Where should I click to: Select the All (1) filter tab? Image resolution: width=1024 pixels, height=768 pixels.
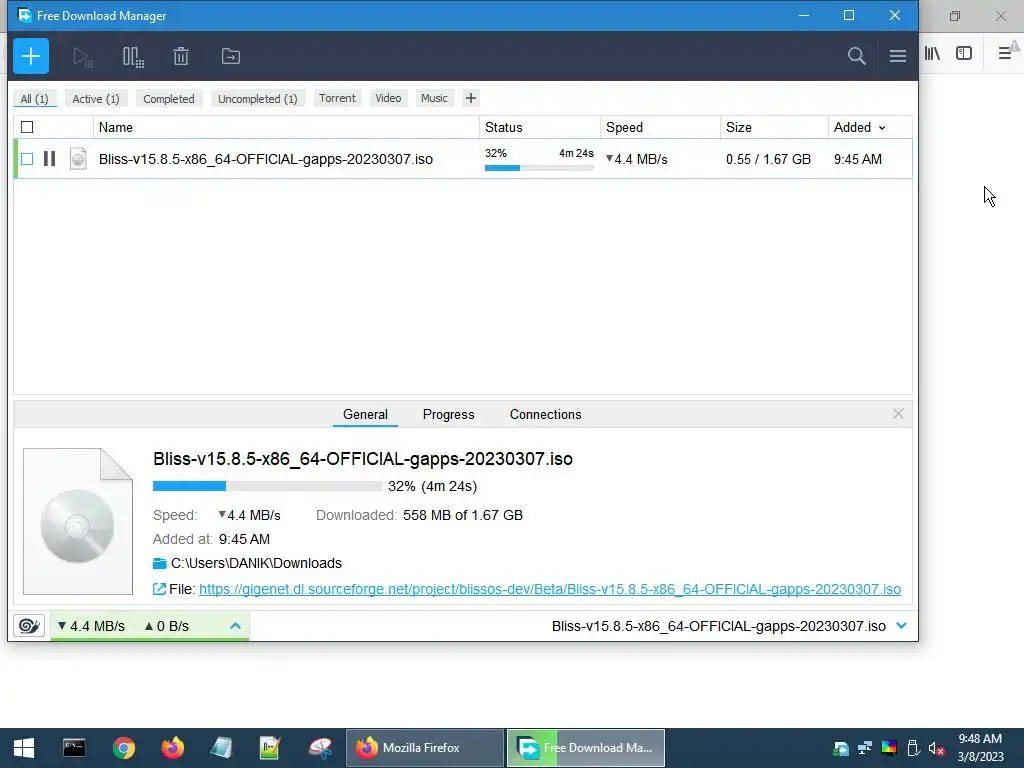pyautogui.click(x=35, y=99)
